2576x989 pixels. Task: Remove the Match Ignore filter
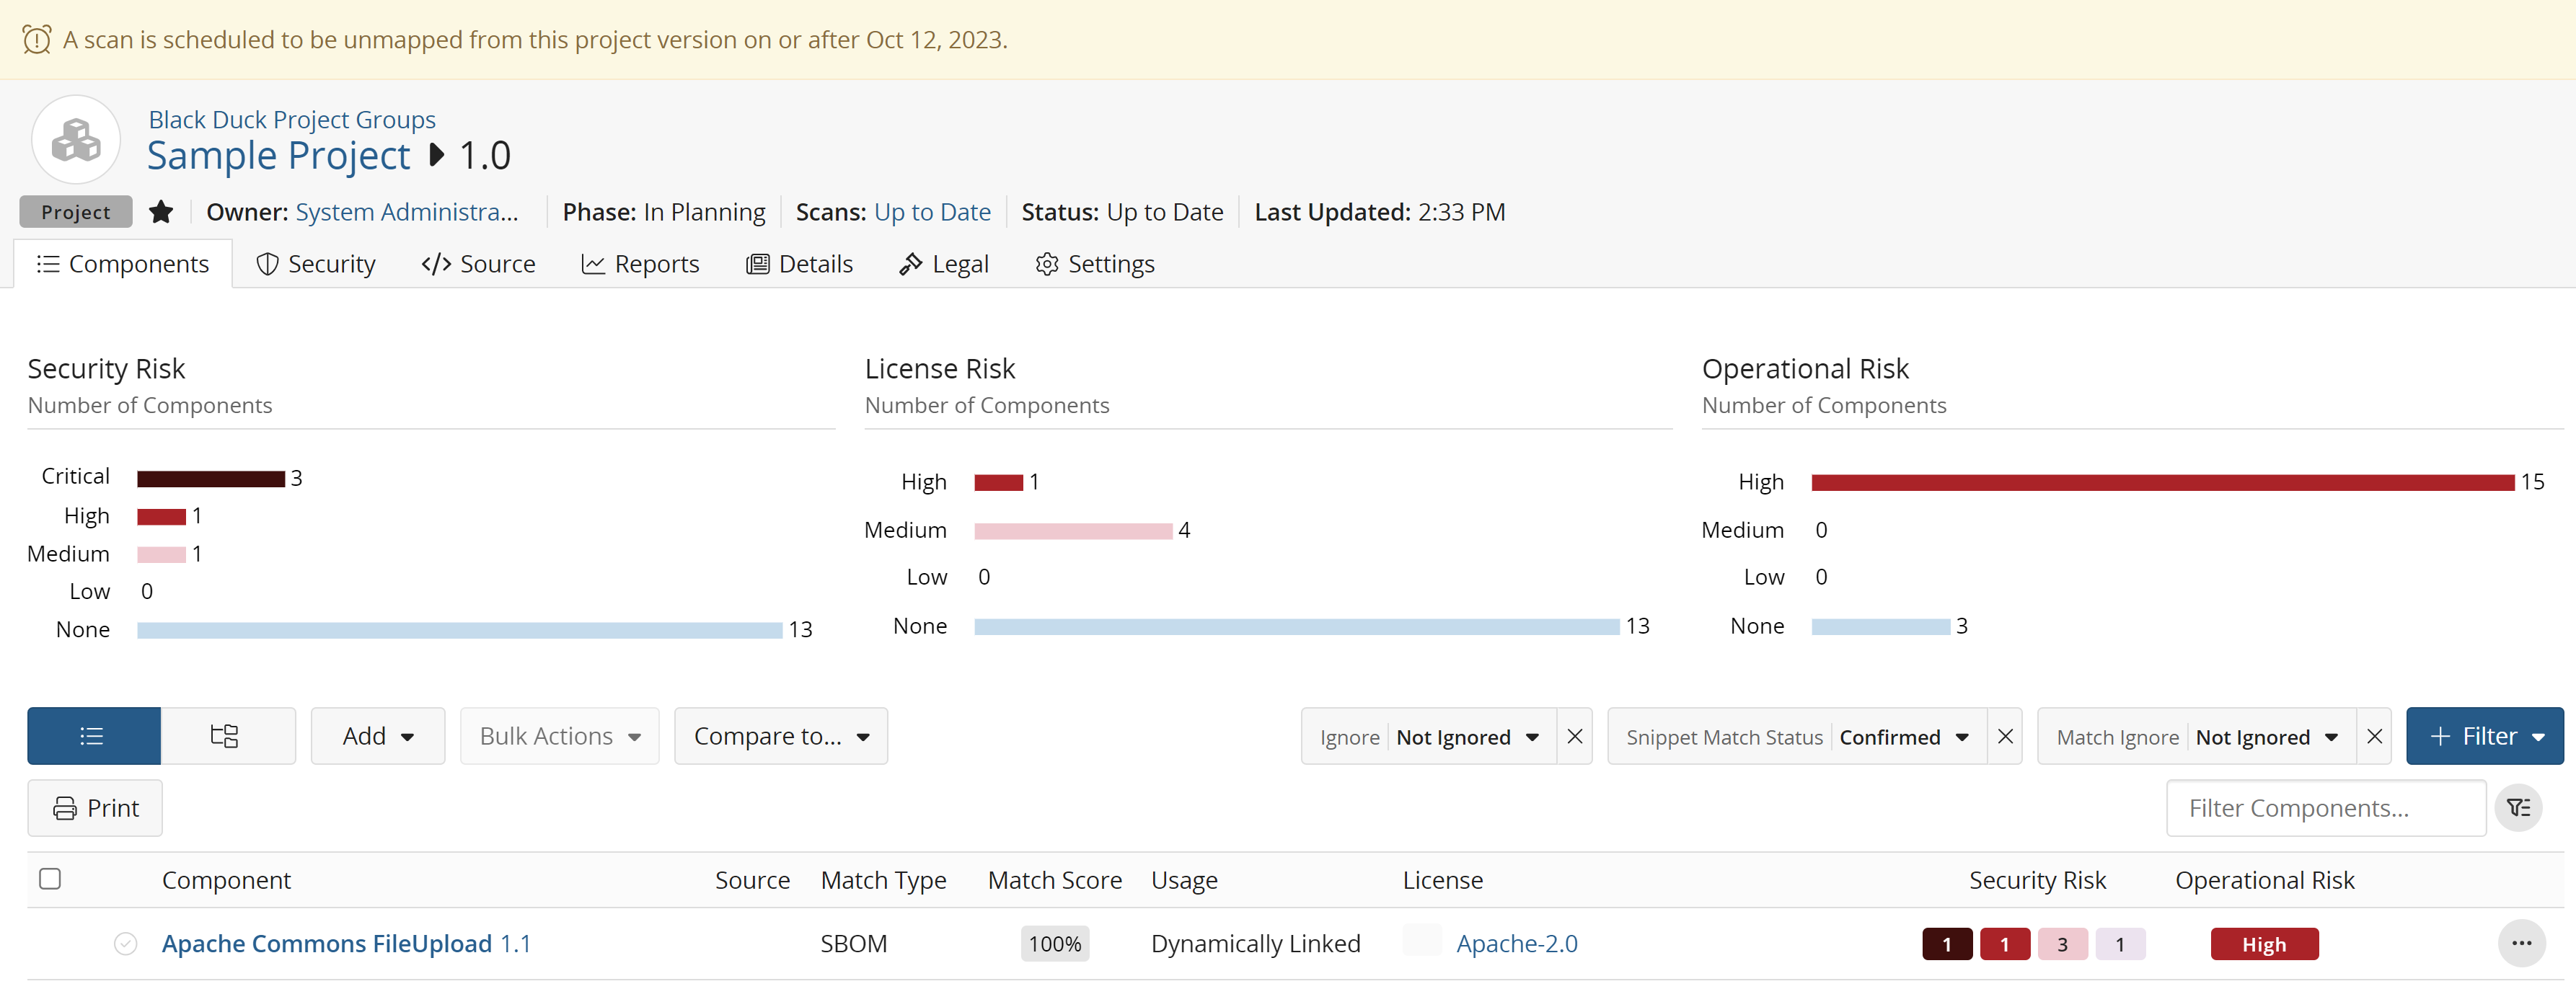coord(2374,737)
